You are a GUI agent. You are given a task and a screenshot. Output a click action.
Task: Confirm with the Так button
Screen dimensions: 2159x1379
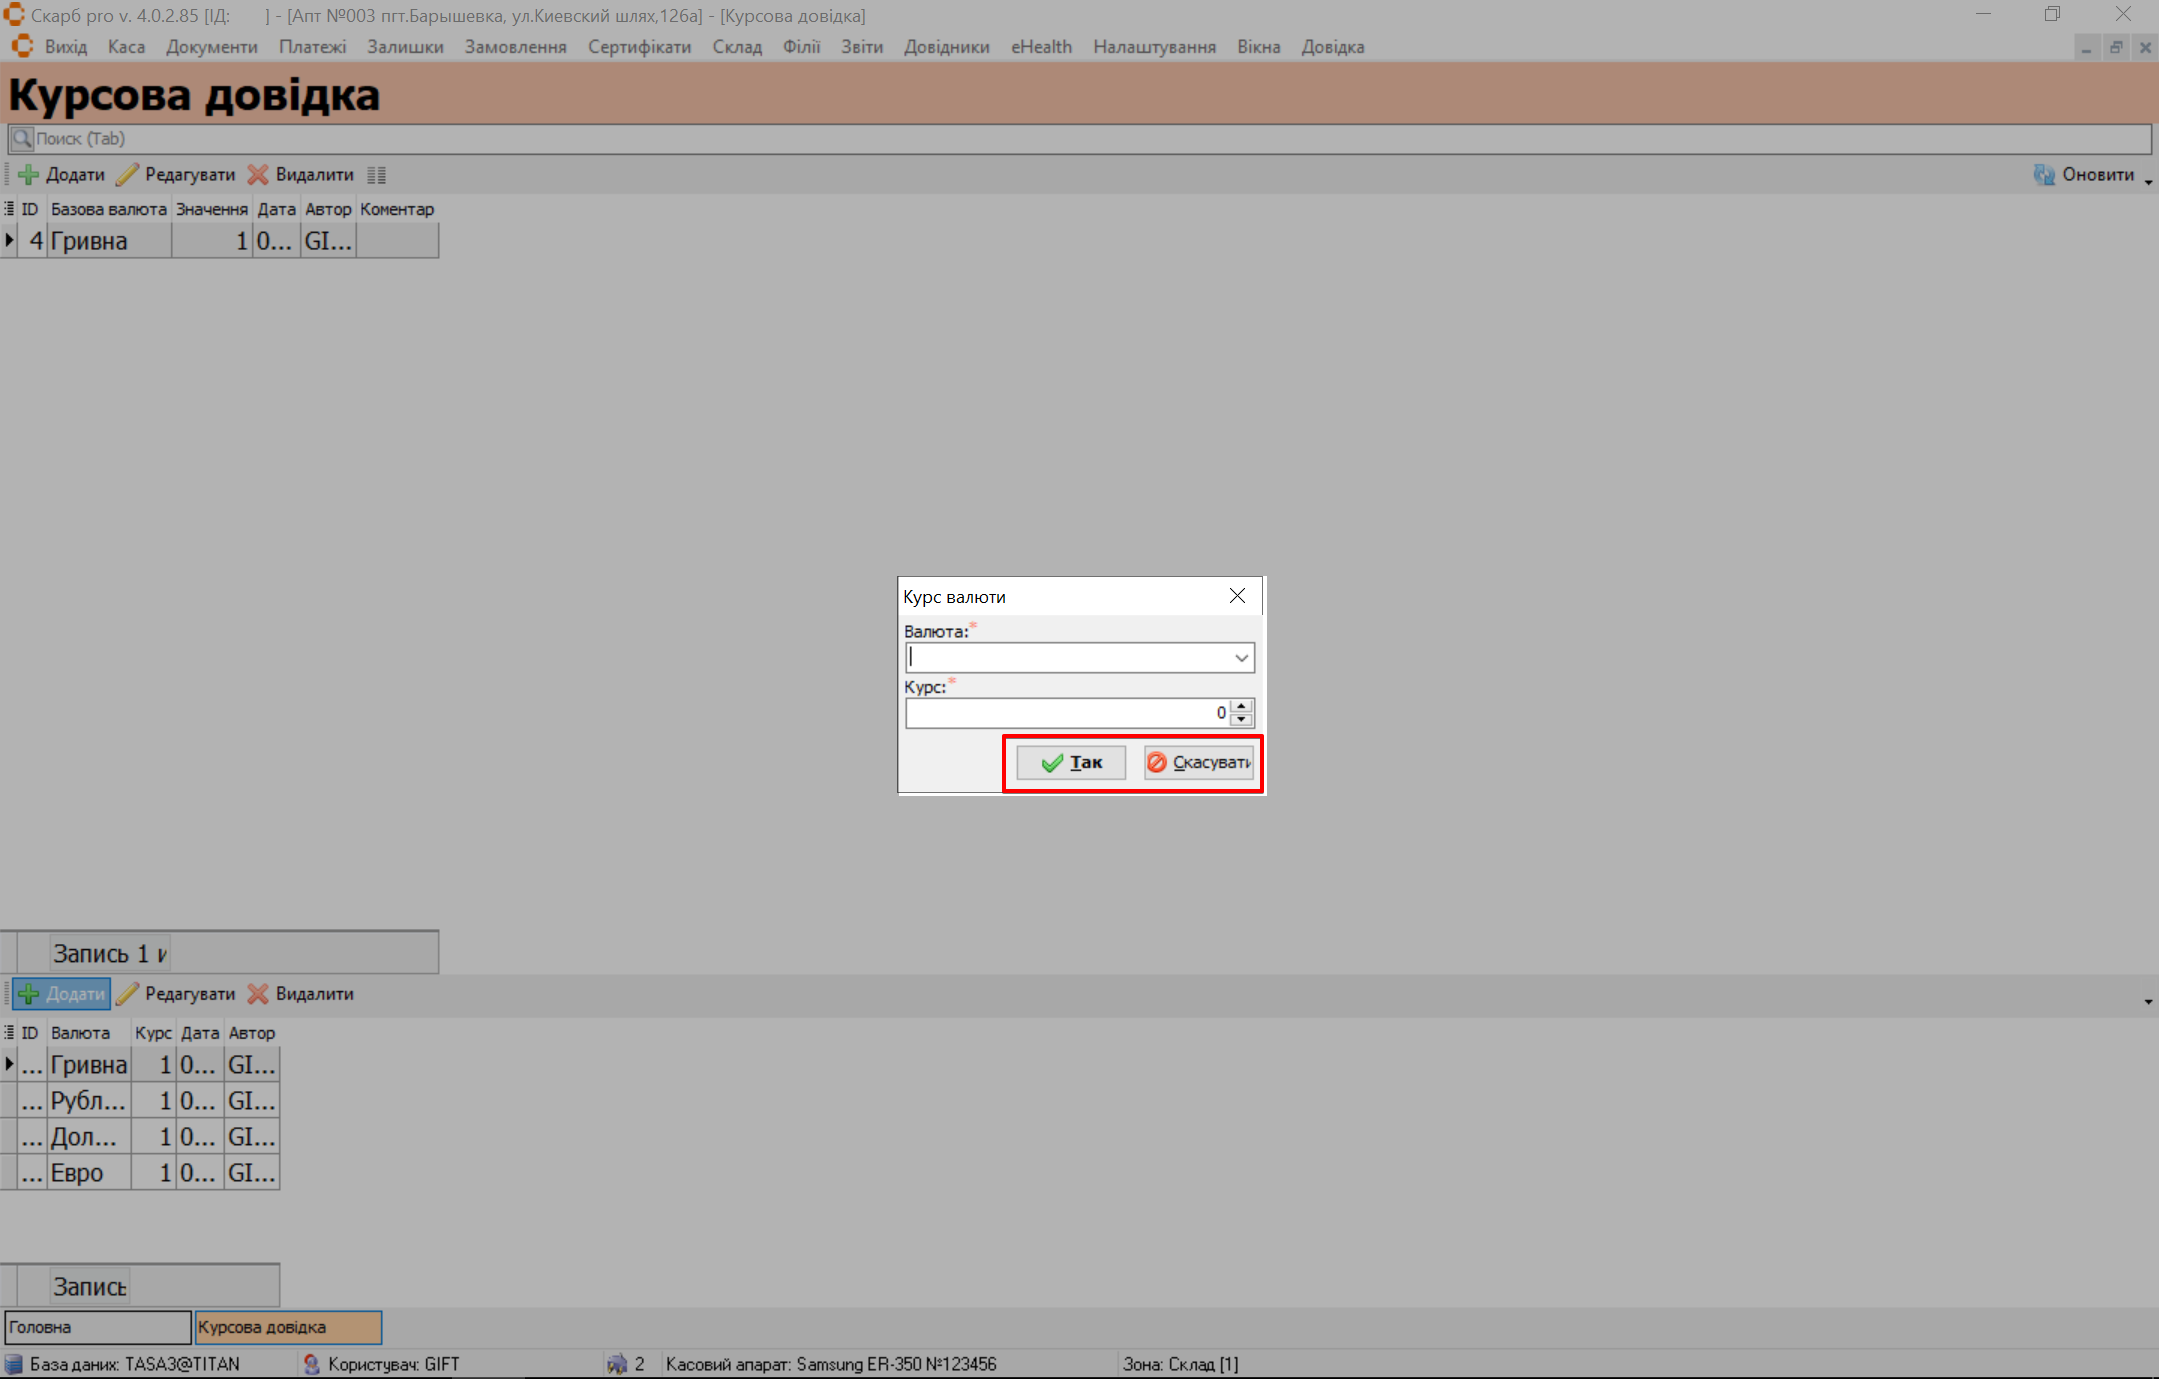1071,763
